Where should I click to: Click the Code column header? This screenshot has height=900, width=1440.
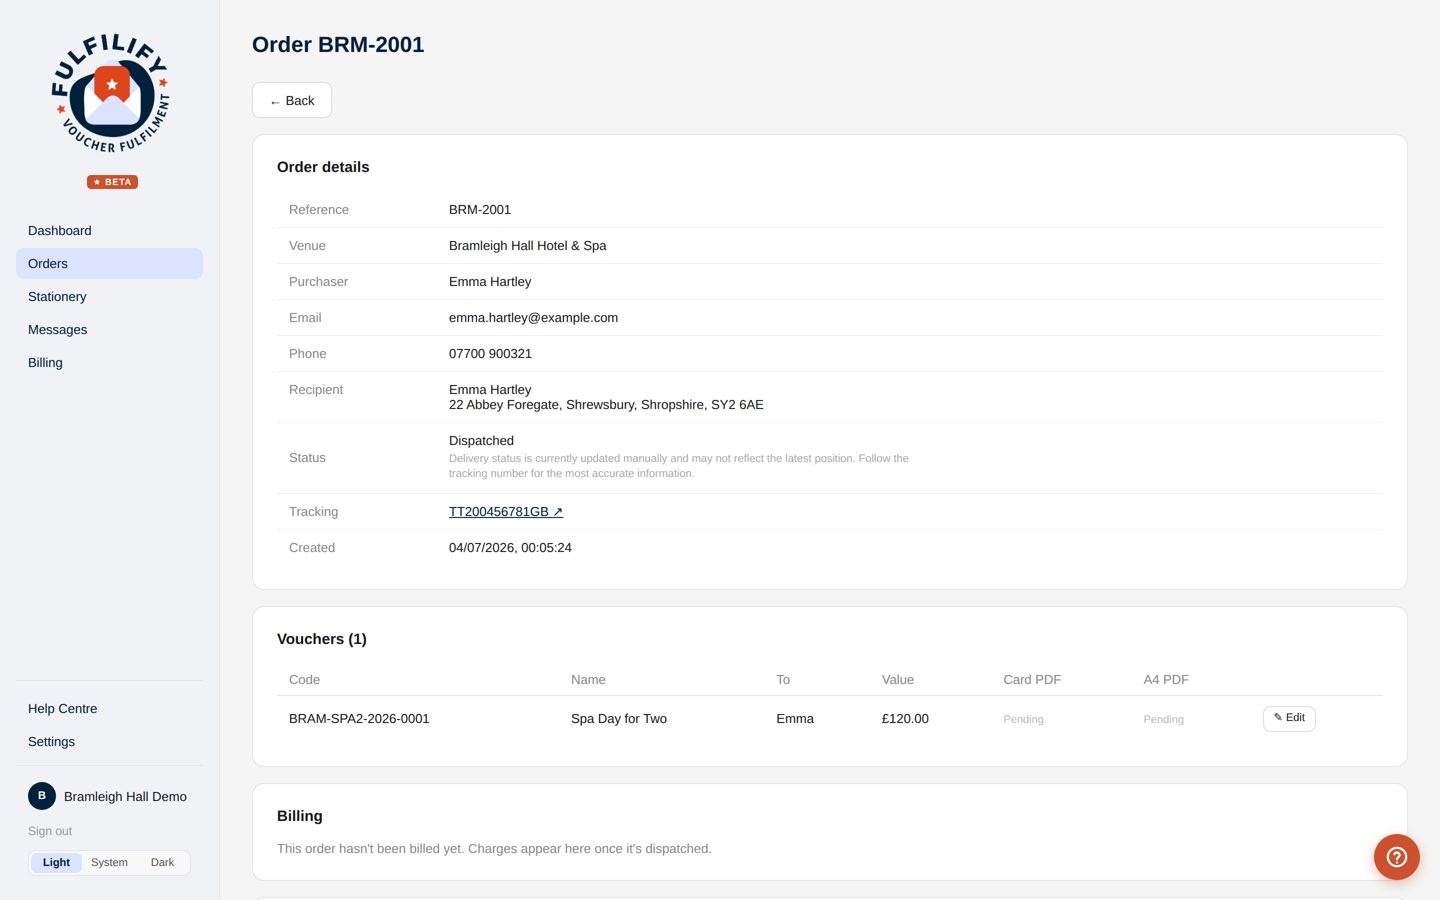[x=304, y=680]
